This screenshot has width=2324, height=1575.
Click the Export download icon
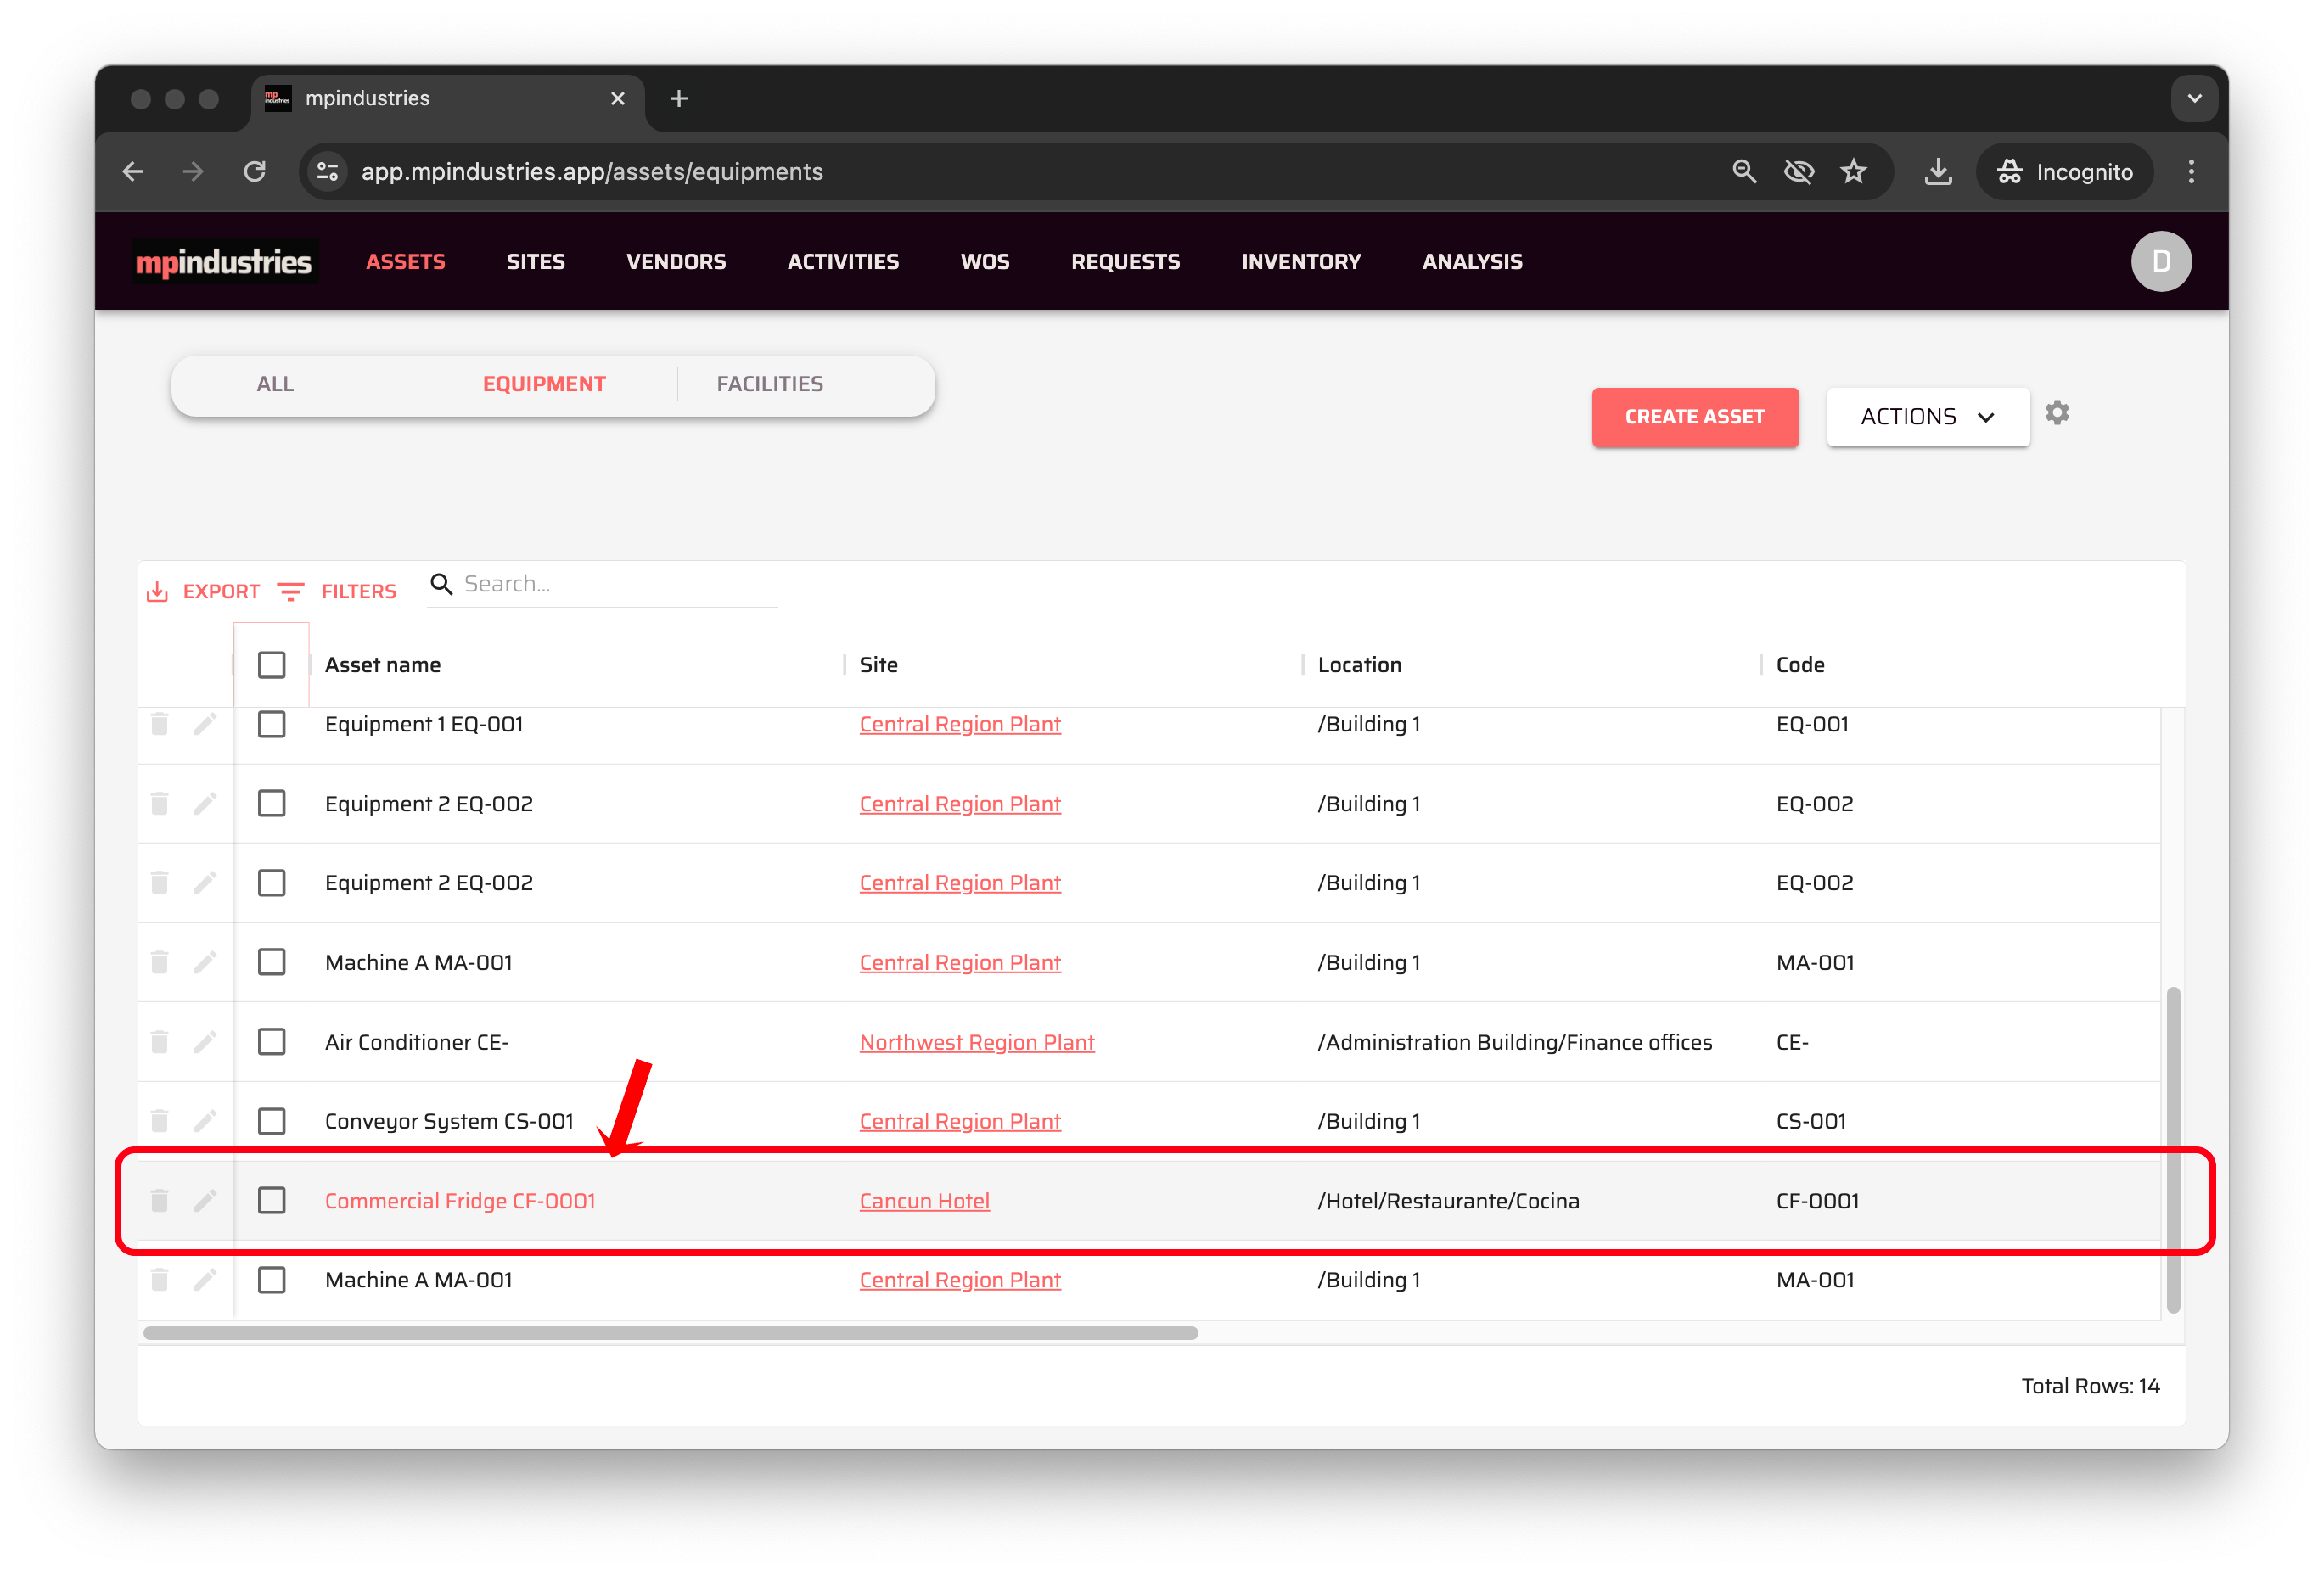tap(157, 592)
